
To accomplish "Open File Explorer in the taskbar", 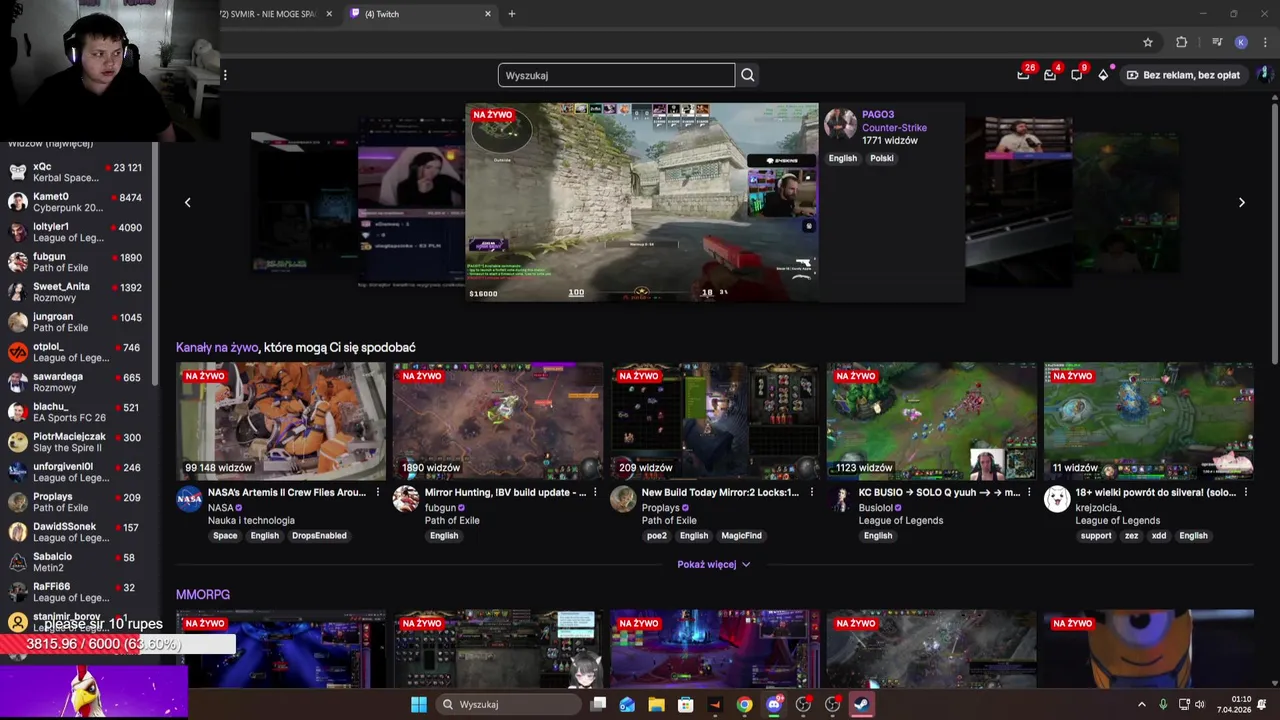I will coord(656,704).
